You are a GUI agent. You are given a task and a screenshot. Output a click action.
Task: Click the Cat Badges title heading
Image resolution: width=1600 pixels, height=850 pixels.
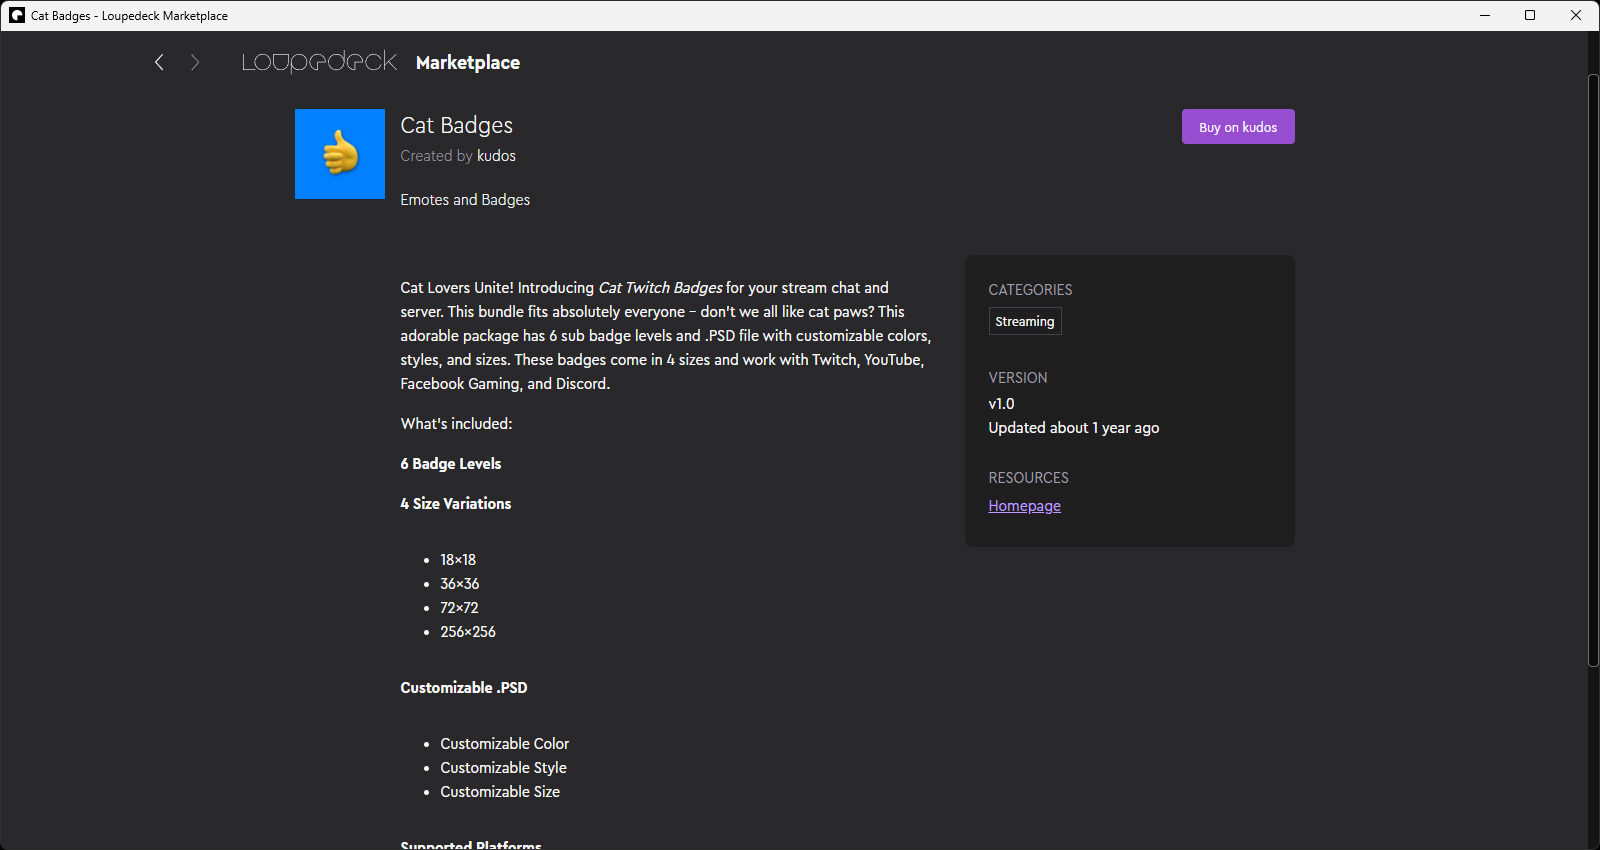coord(456,125)
